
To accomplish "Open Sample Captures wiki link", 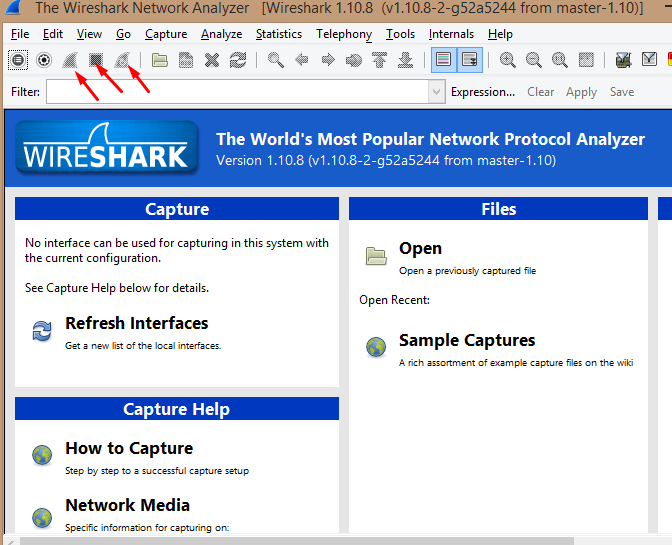I will click(x=467, y=340).
